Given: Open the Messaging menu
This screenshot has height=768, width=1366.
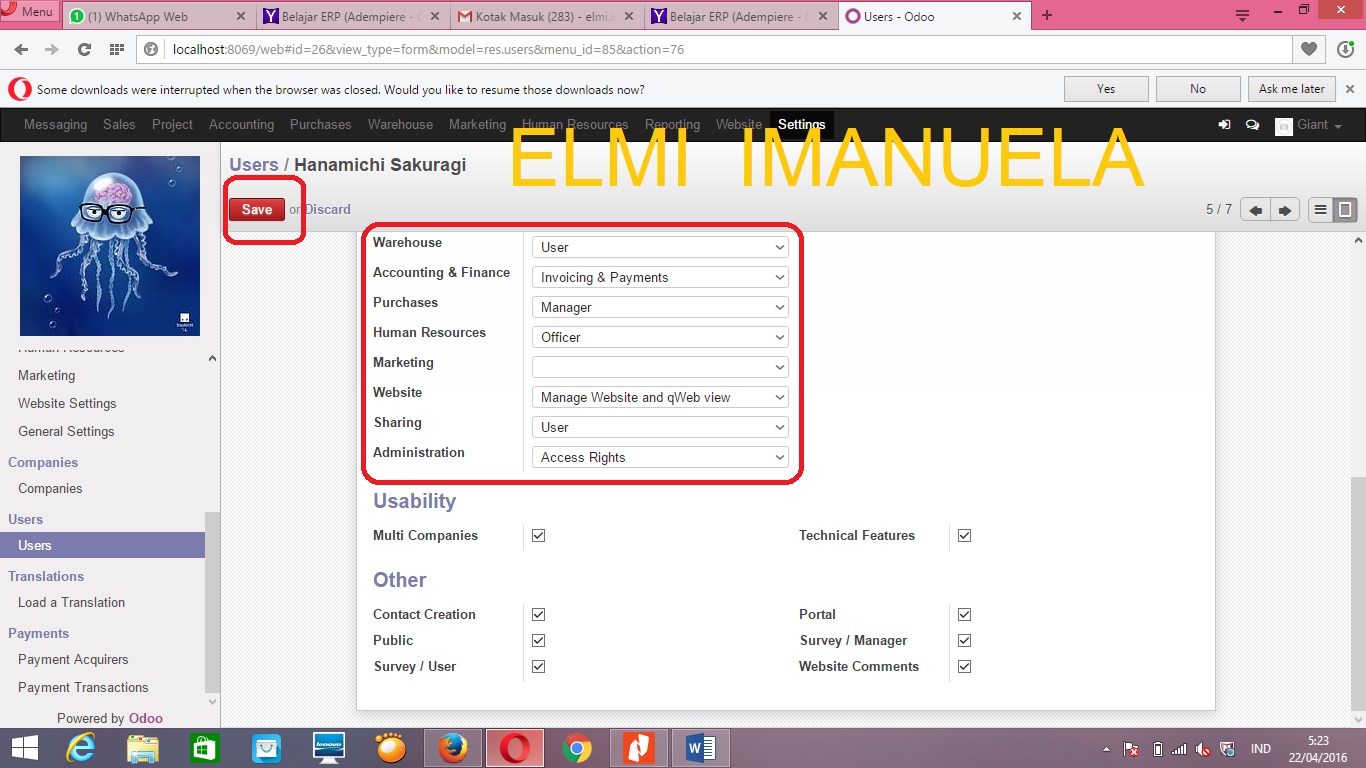Looking at the screenshot, I should coord(55,125).
